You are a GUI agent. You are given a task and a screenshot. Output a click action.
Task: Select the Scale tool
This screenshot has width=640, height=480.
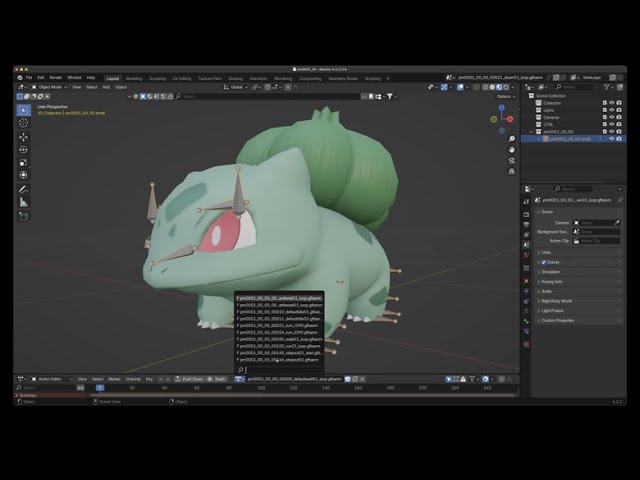23,162
